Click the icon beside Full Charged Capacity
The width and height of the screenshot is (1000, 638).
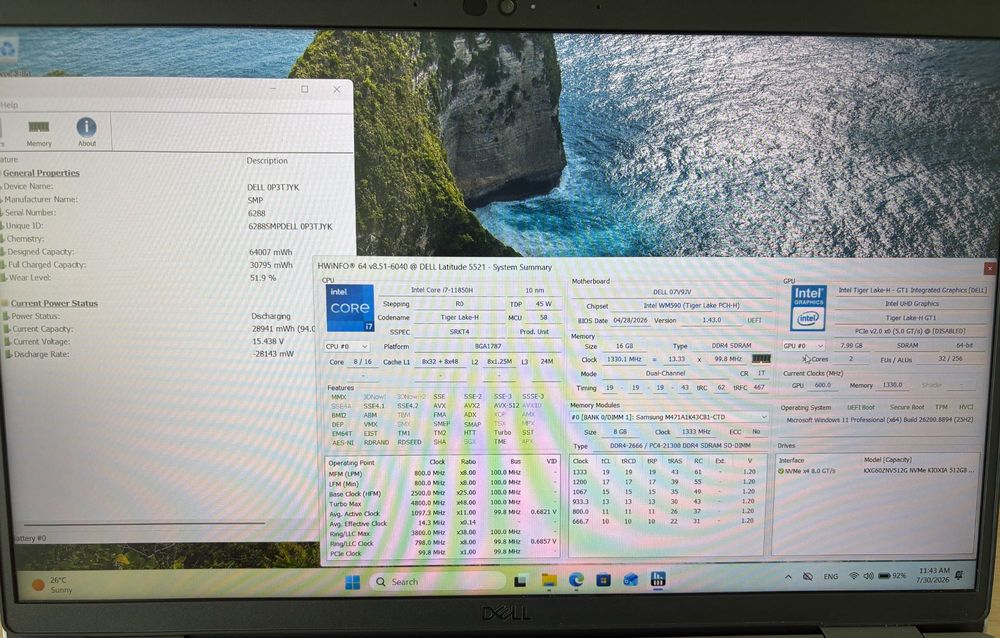pyautogui.click(x=4, y=265)
